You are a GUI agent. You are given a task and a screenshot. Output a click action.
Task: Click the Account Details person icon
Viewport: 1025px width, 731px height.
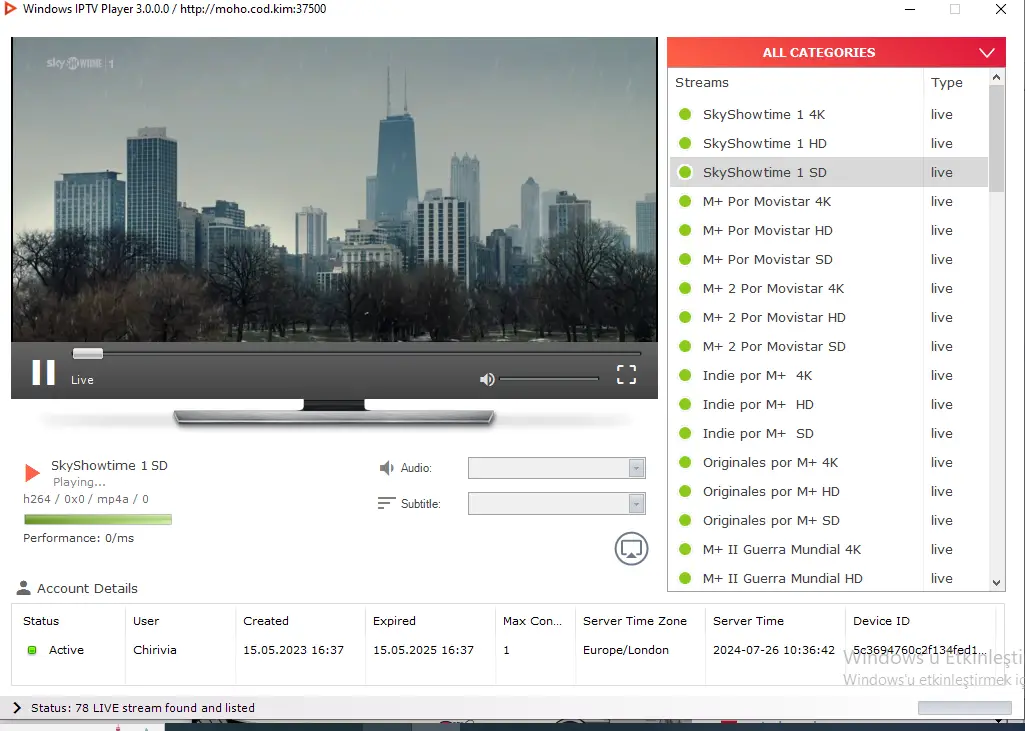(24, 588)
